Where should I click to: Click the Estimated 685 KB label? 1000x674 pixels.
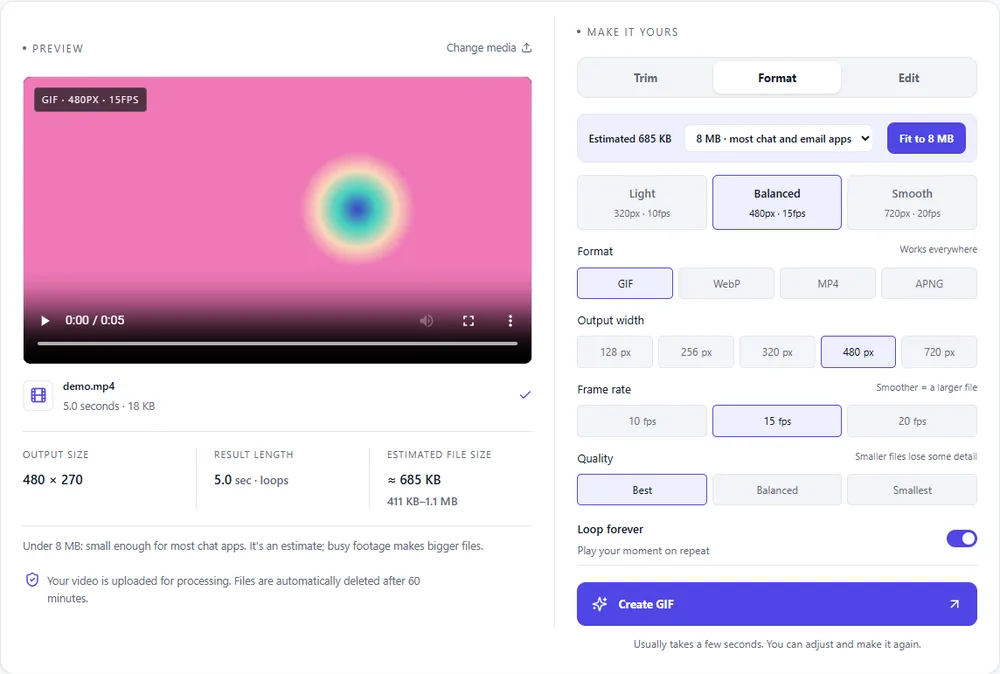(630, 138)
